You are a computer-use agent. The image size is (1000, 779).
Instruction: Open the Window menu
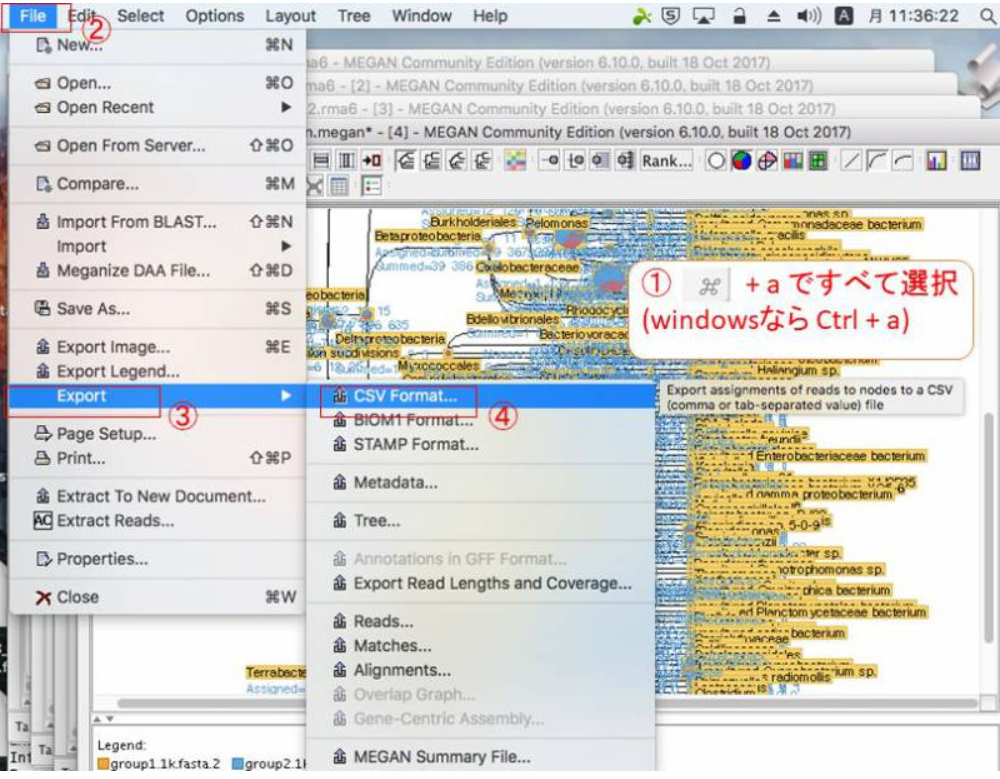[x=422, y=16]
